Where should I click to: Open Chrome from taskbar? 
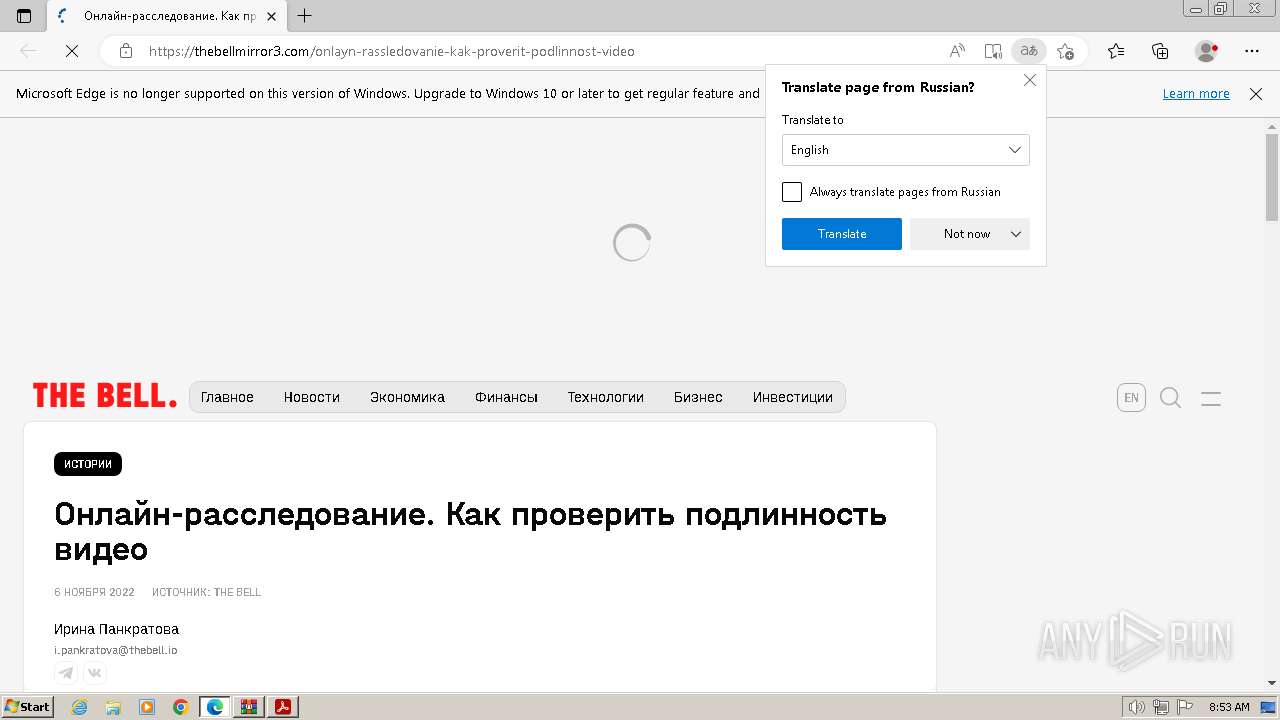pos(181,707)
